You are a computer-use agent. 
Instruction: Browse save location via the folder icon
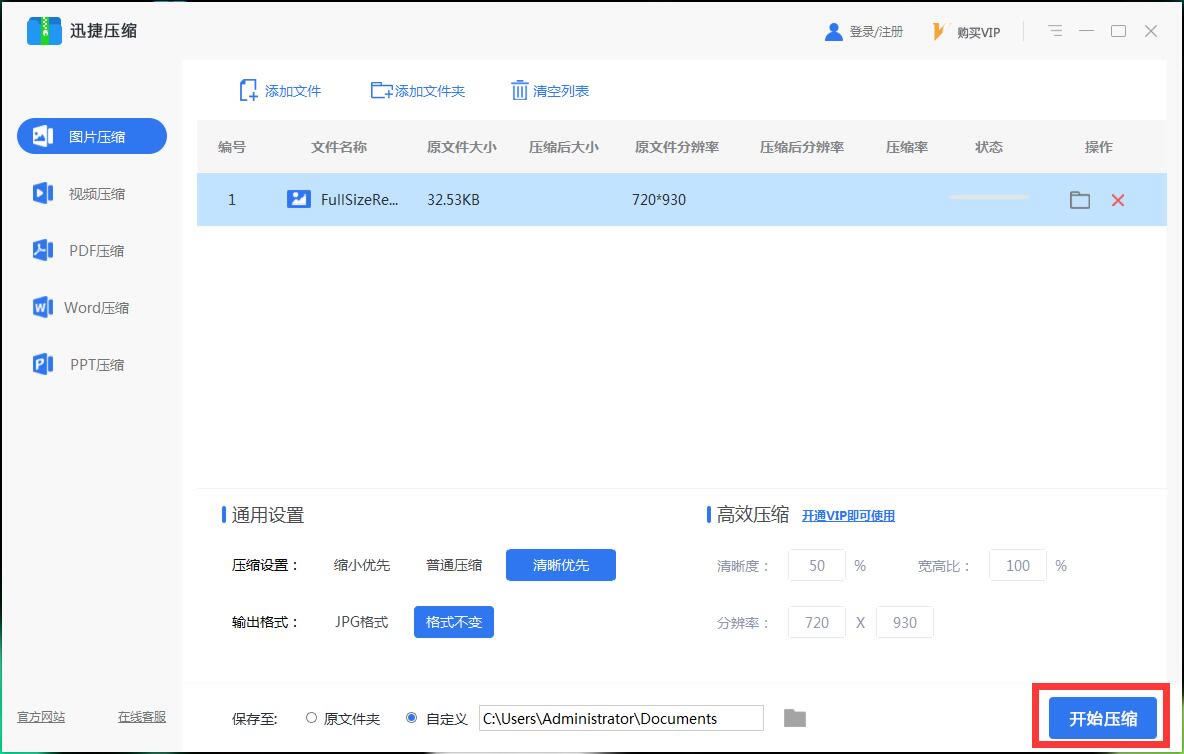(x=794, y=718)
